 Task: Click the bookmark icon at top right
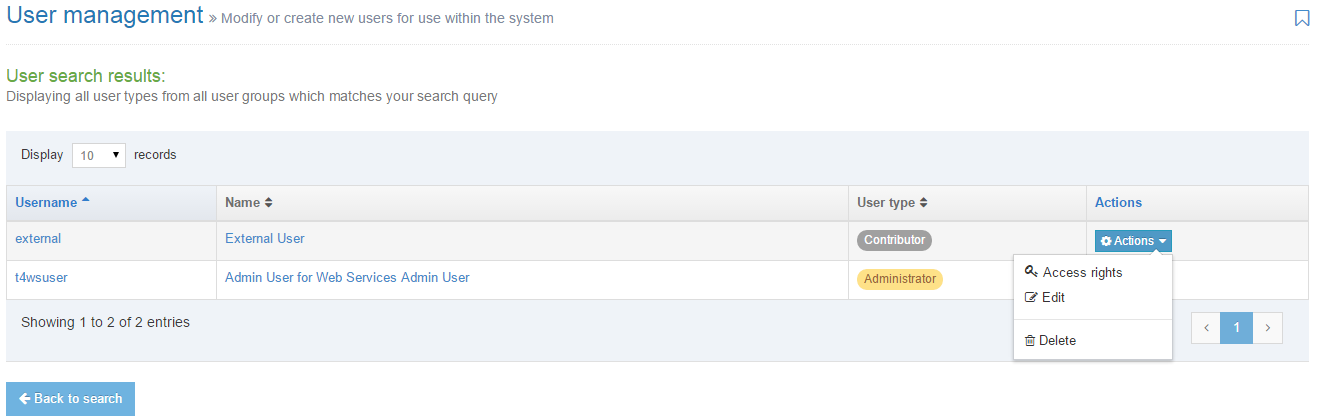pyautogui.click(x=1301, y=18)
